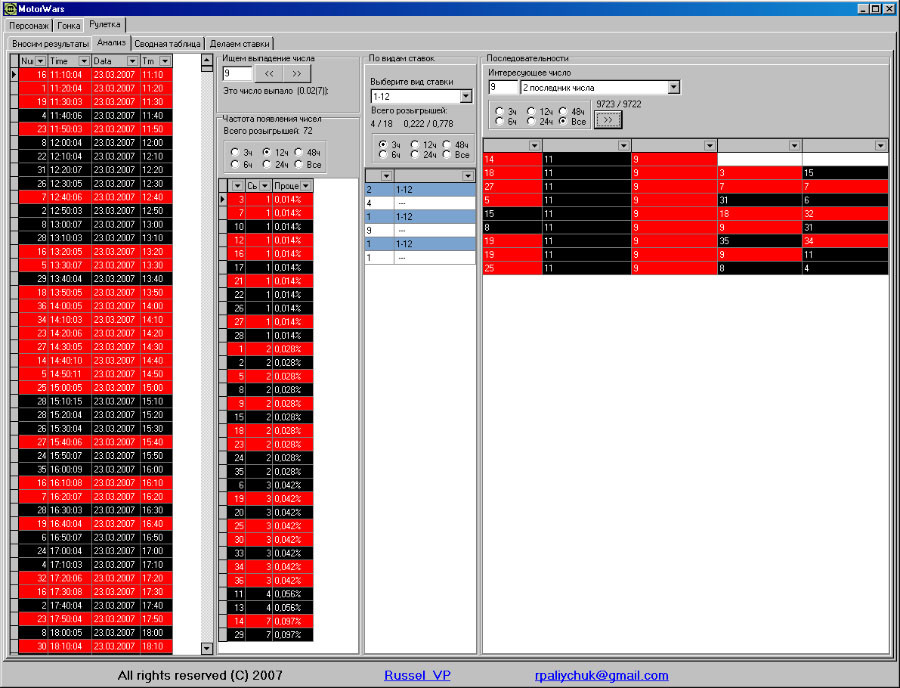Expand the Tm column filter dropdown

165,61
